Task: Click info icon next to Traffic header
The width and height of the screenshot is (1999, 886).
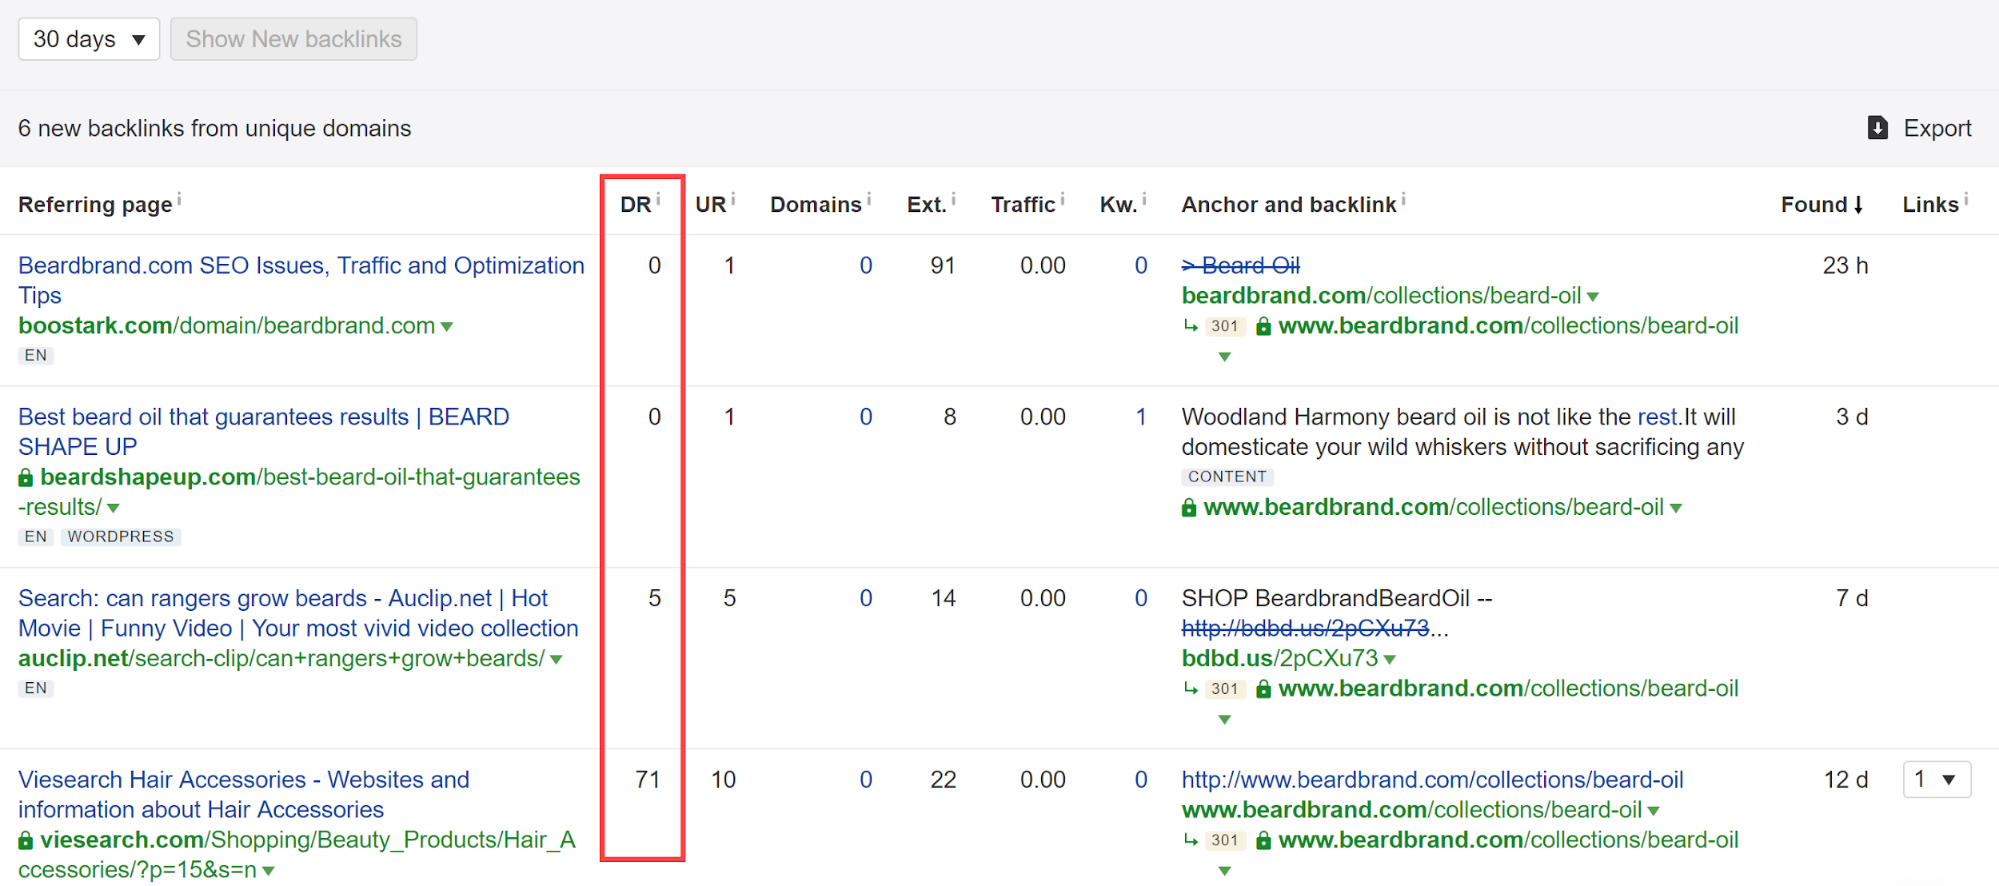Action: point(1062,199)
